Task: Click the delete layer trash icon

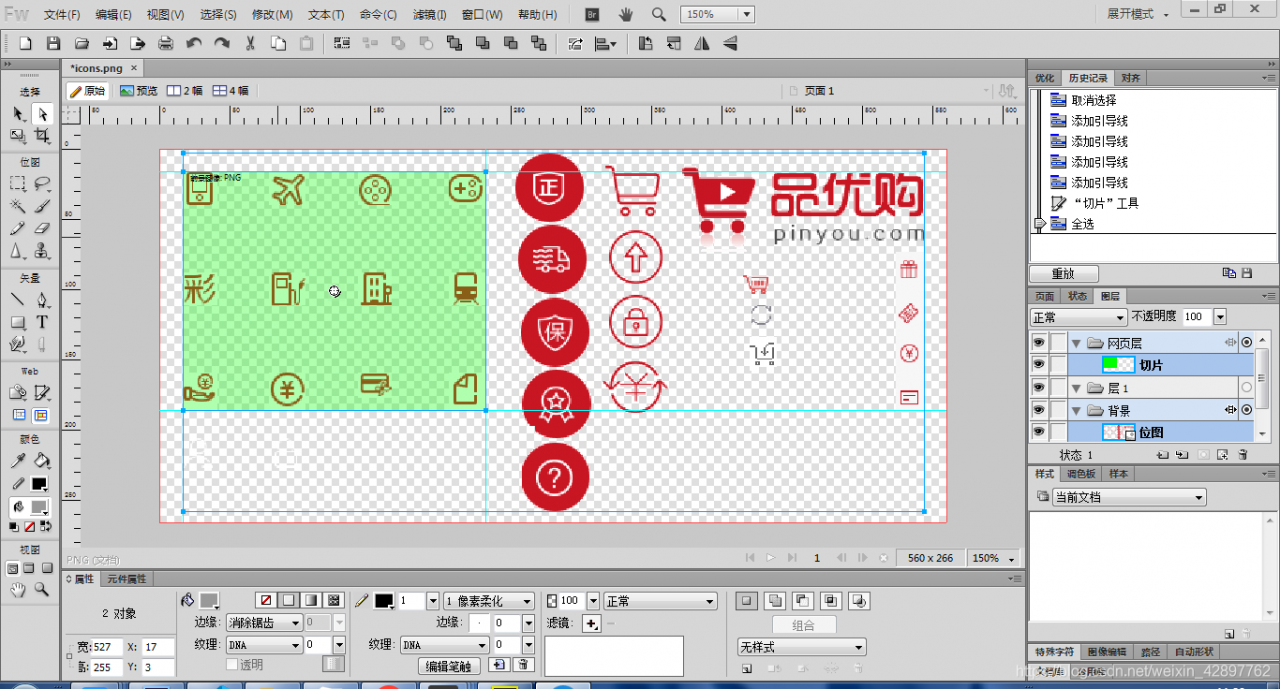Action: 1243,455
